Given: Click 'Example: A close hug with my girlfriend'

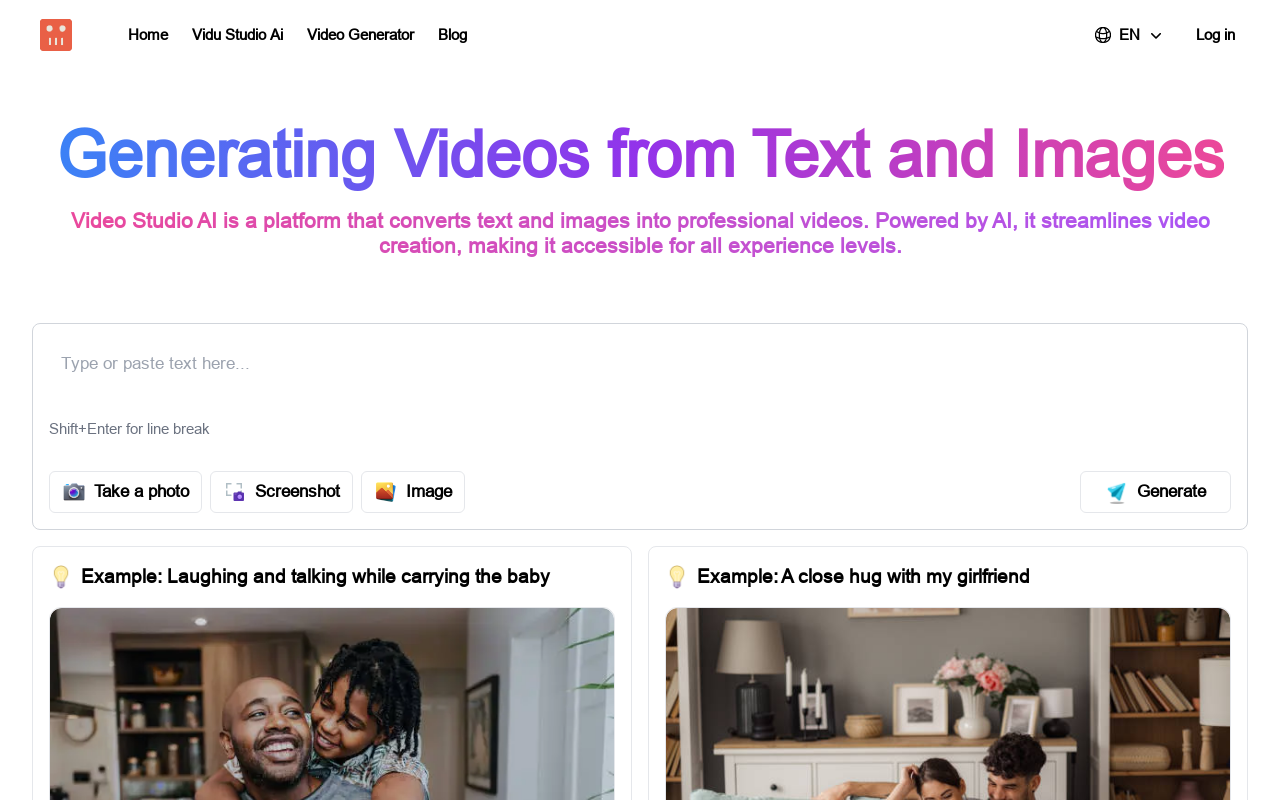Looking at the screenshot, I should [x=863, y=577].
